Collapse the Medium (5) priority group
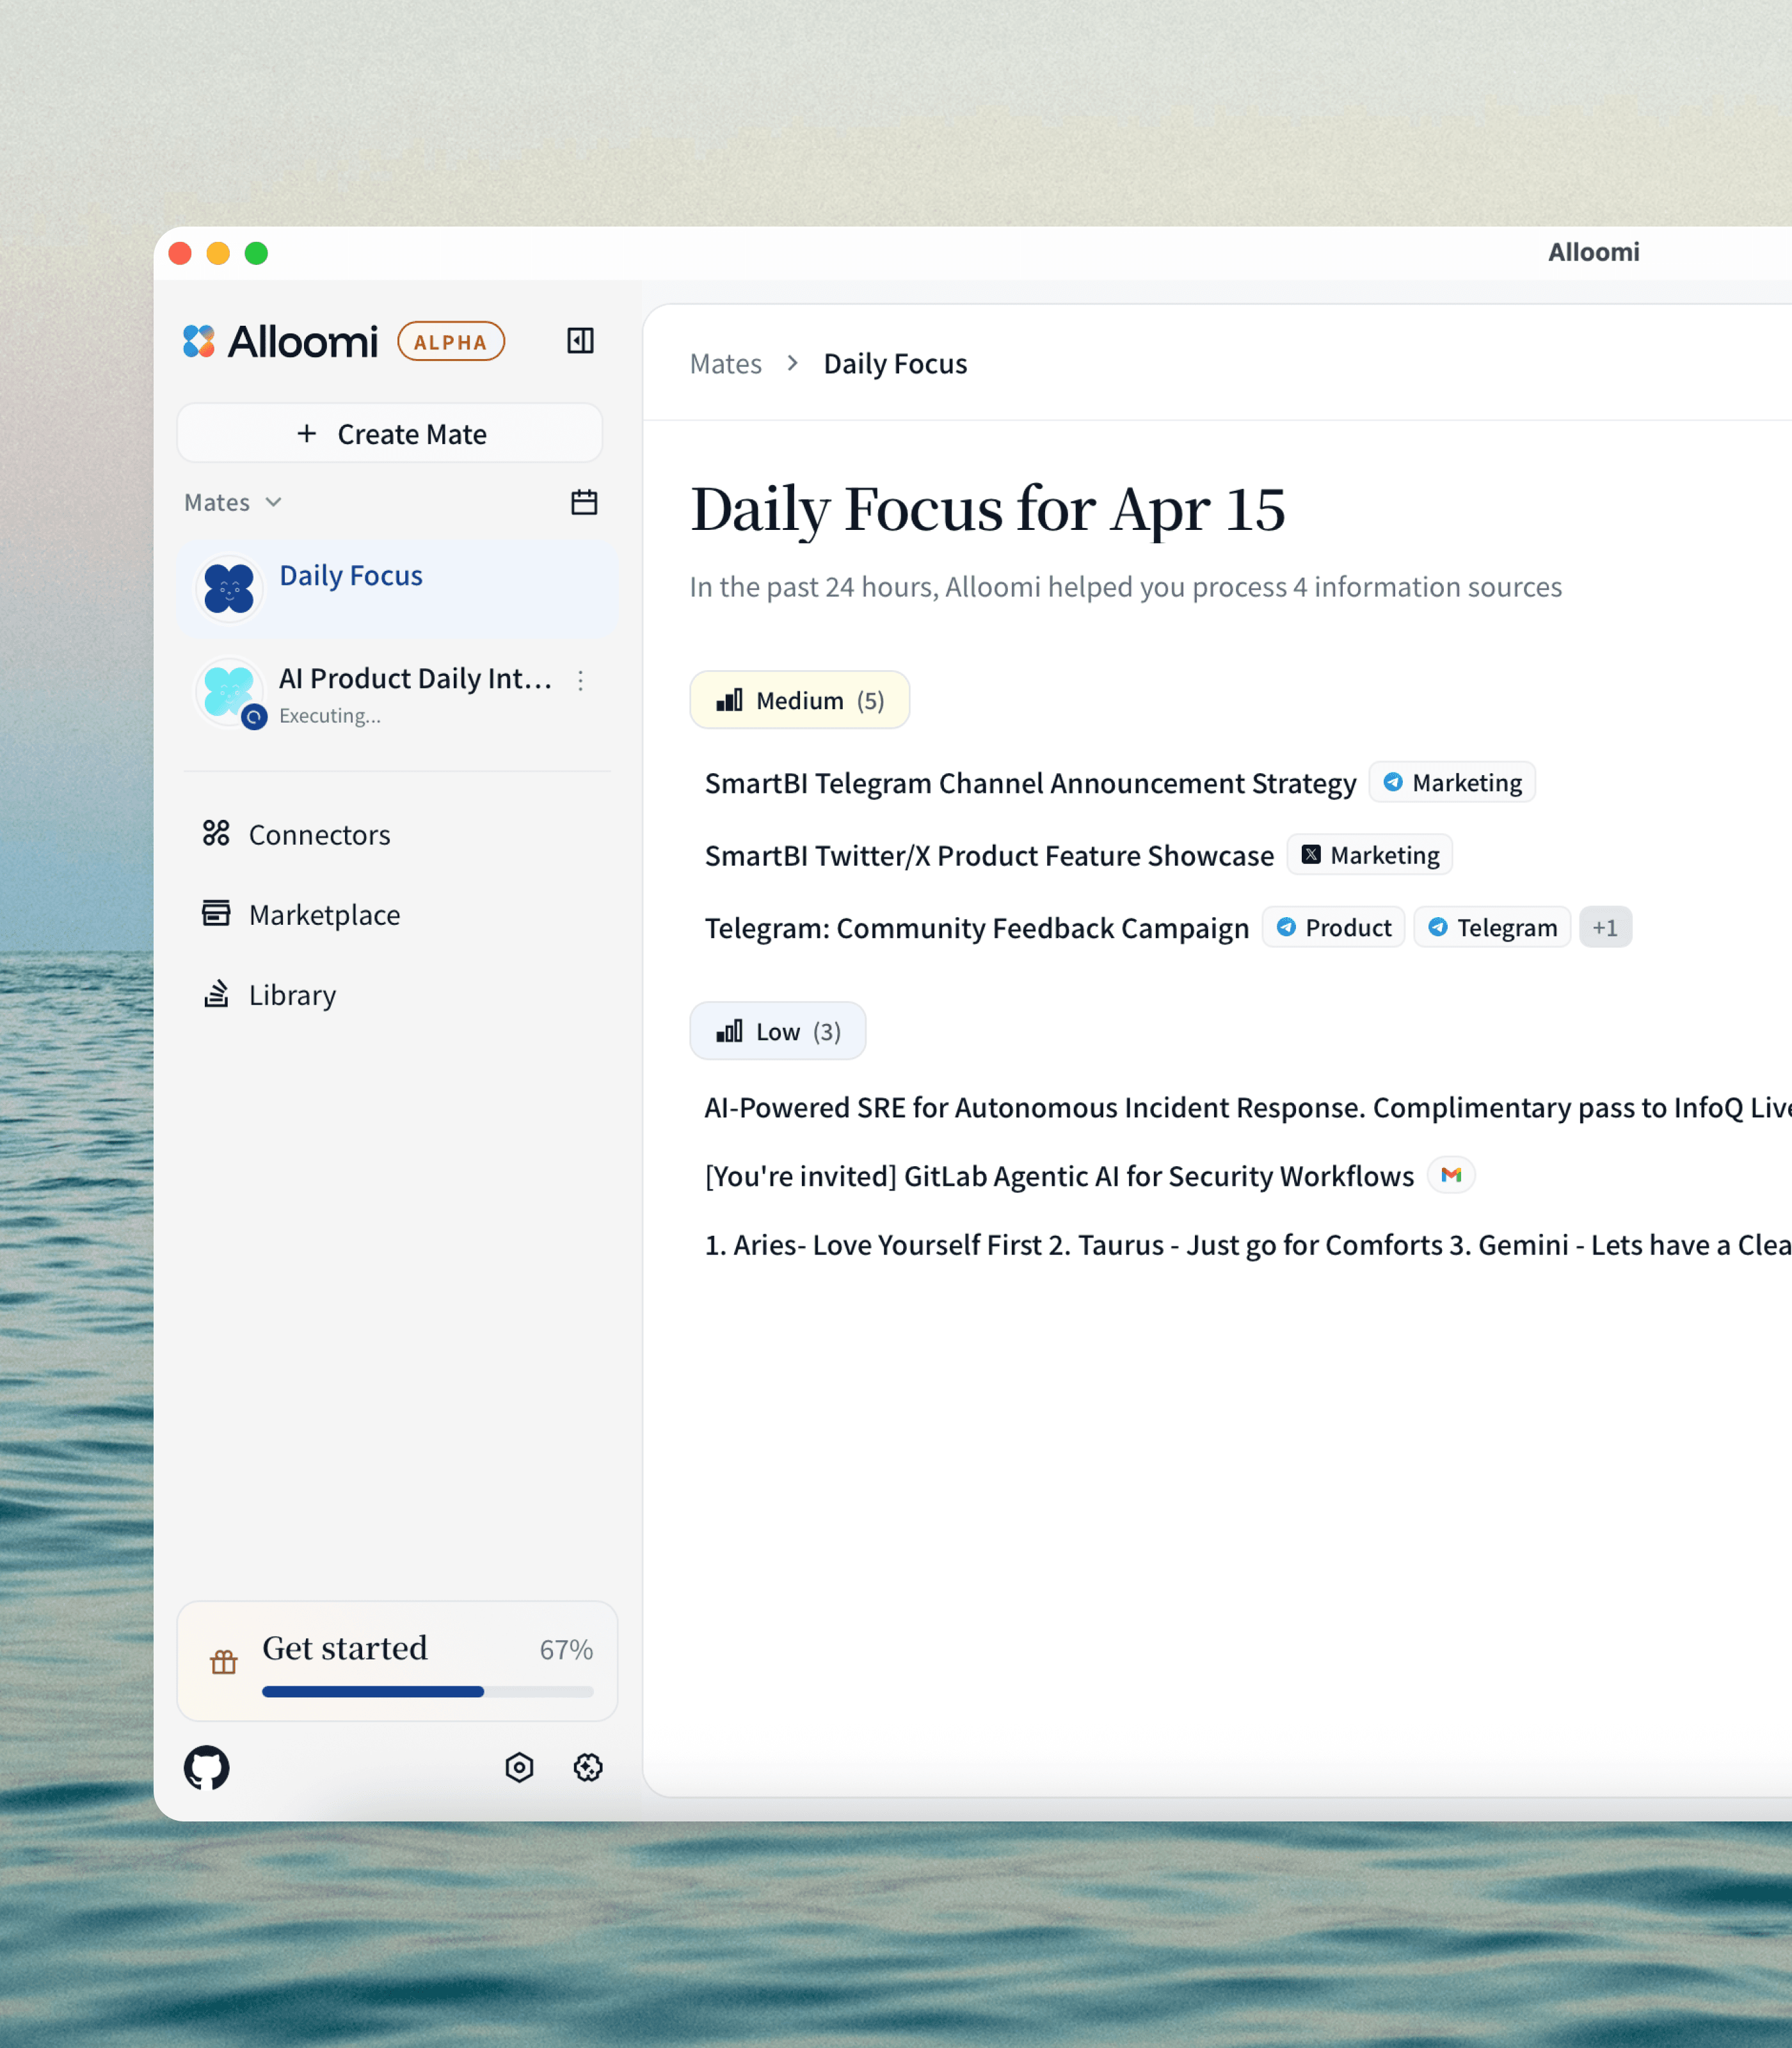The image size is (1792, 2048). pos(799,700)
